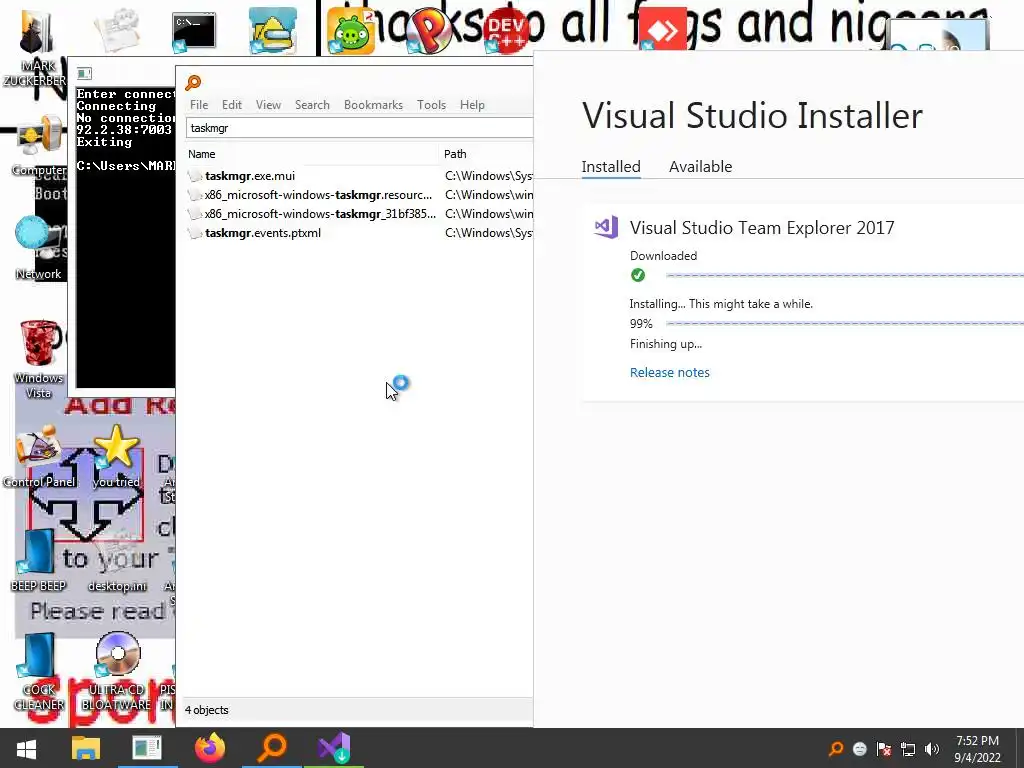Open the Windows Vista desktop icon

coord(39,359)
